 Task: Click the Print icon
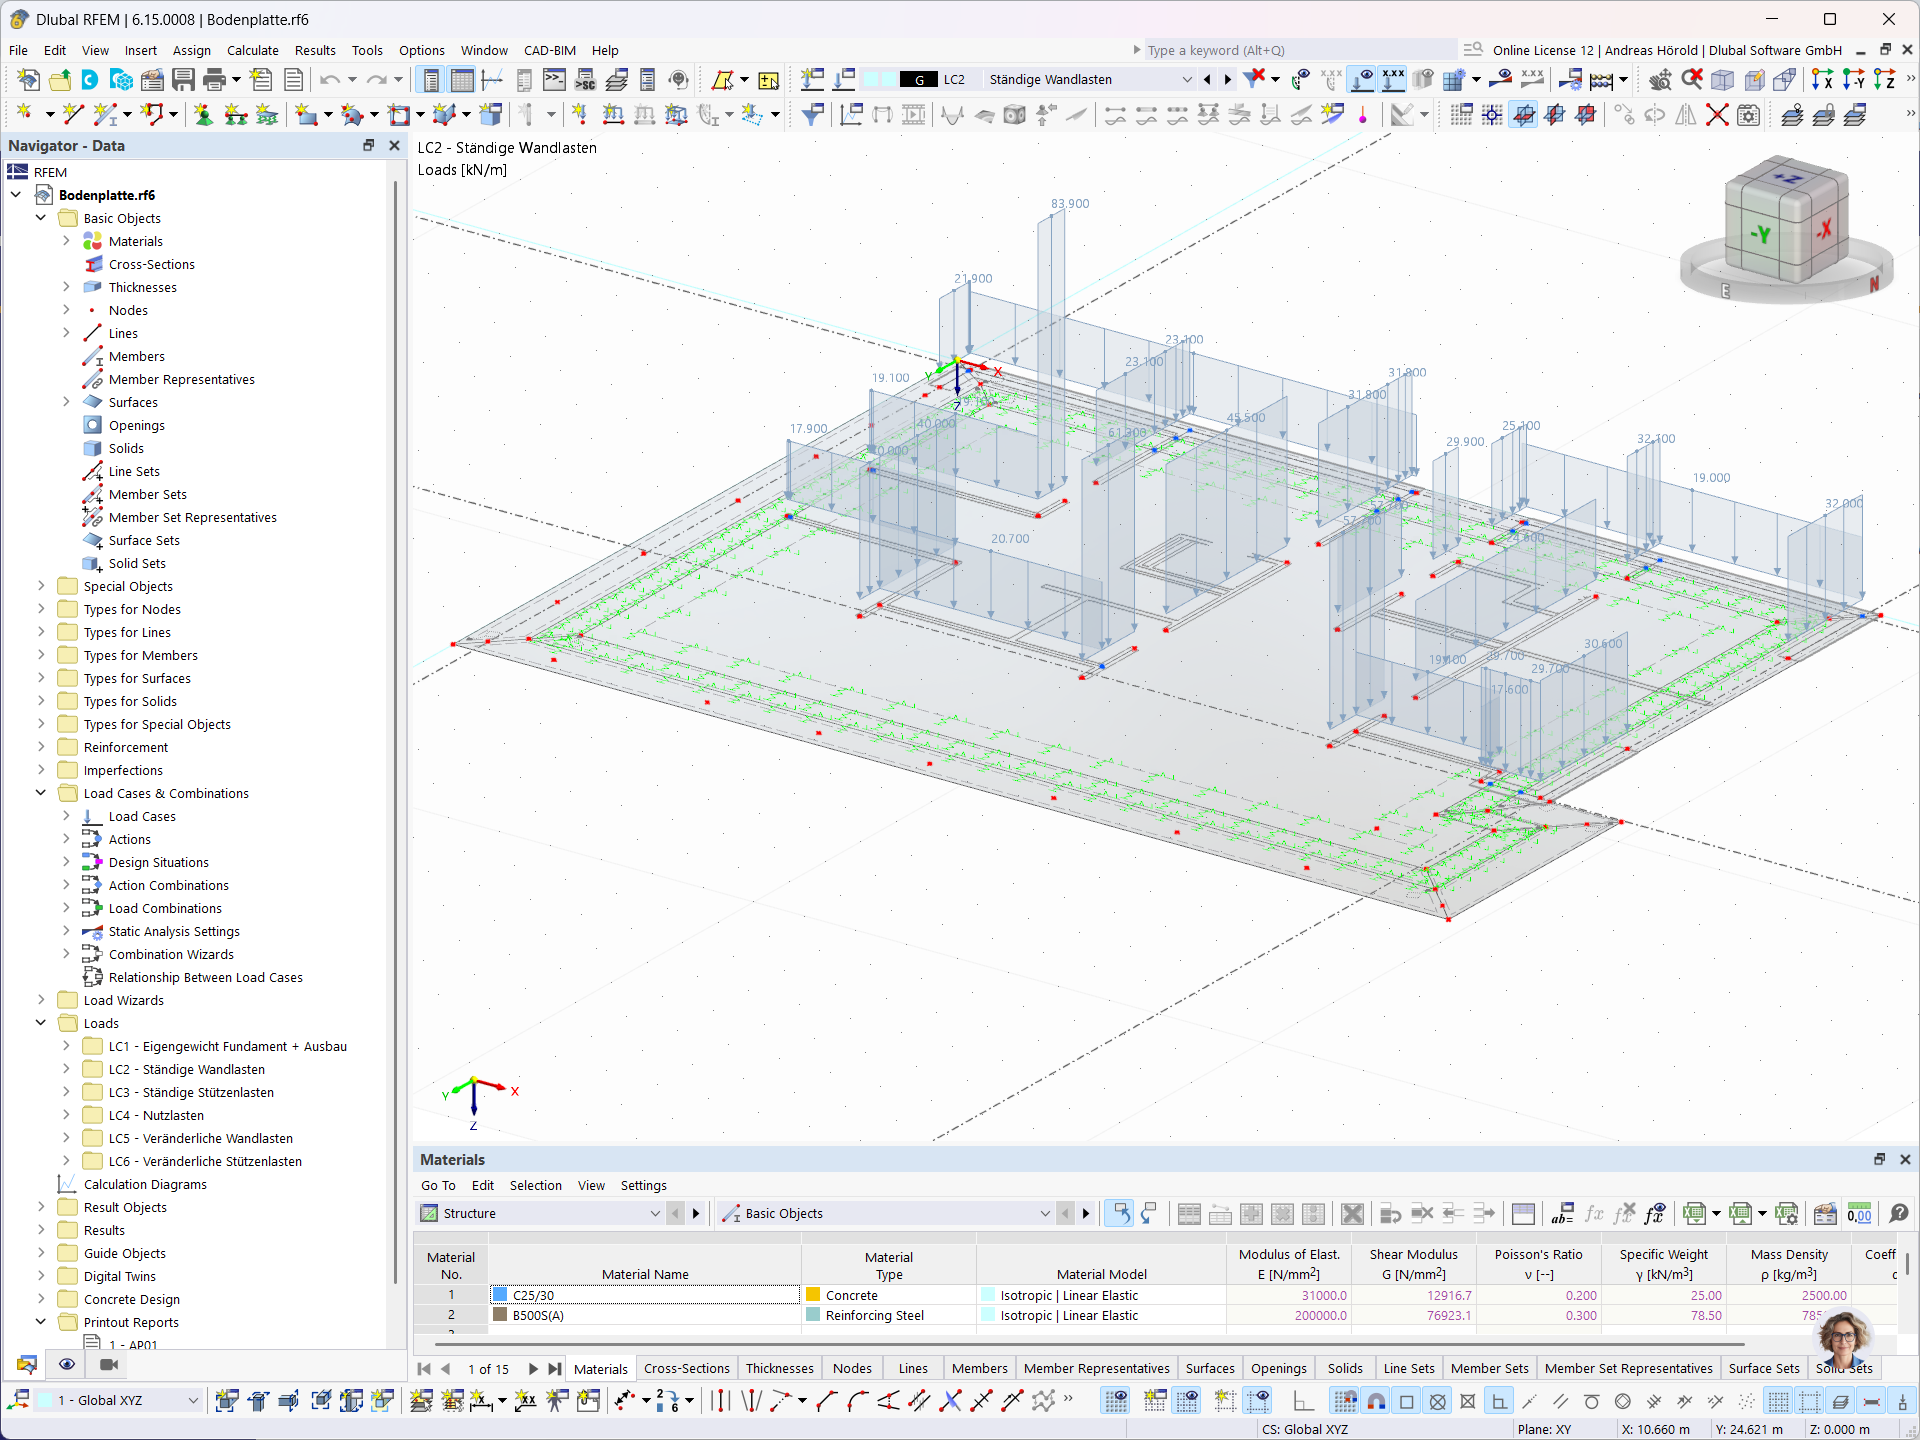tap(214, 80)
